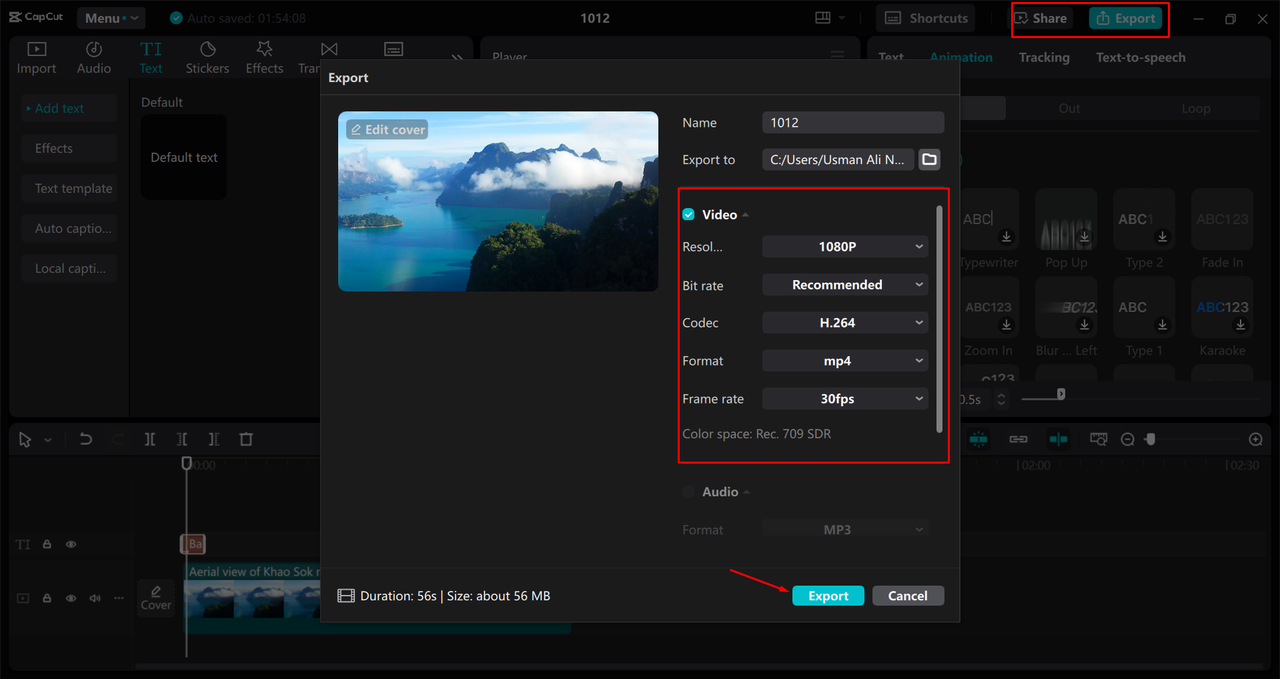Viewport: 1280px width, 679px height.
Task: Click the Delete left split tool
Action: (182, 439)
